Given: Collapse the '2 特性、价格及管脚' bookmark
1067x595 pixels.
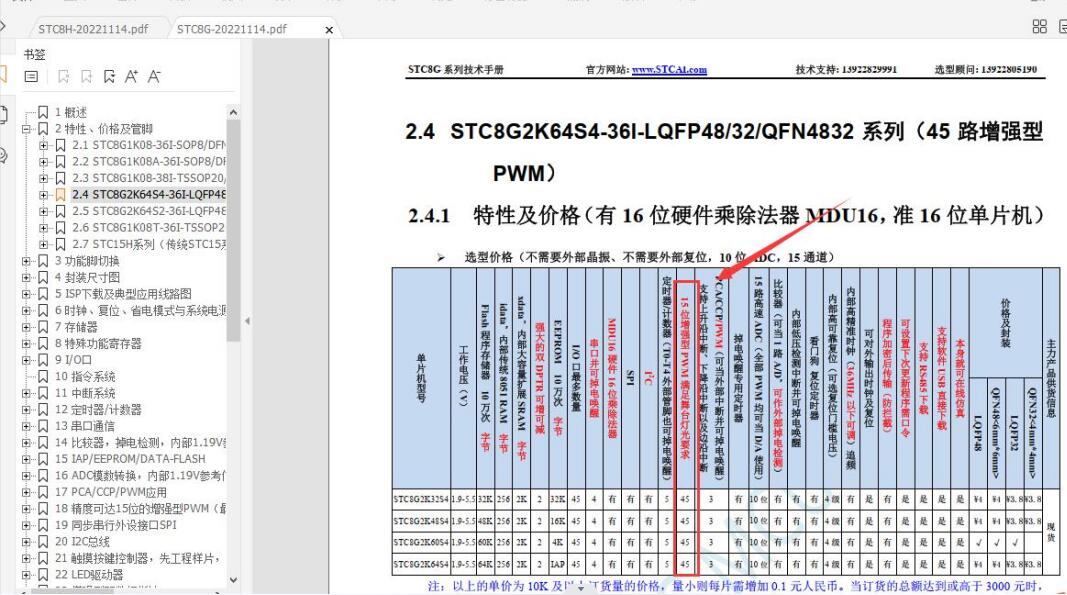Looking at the screenshot, I should point(26,129).
